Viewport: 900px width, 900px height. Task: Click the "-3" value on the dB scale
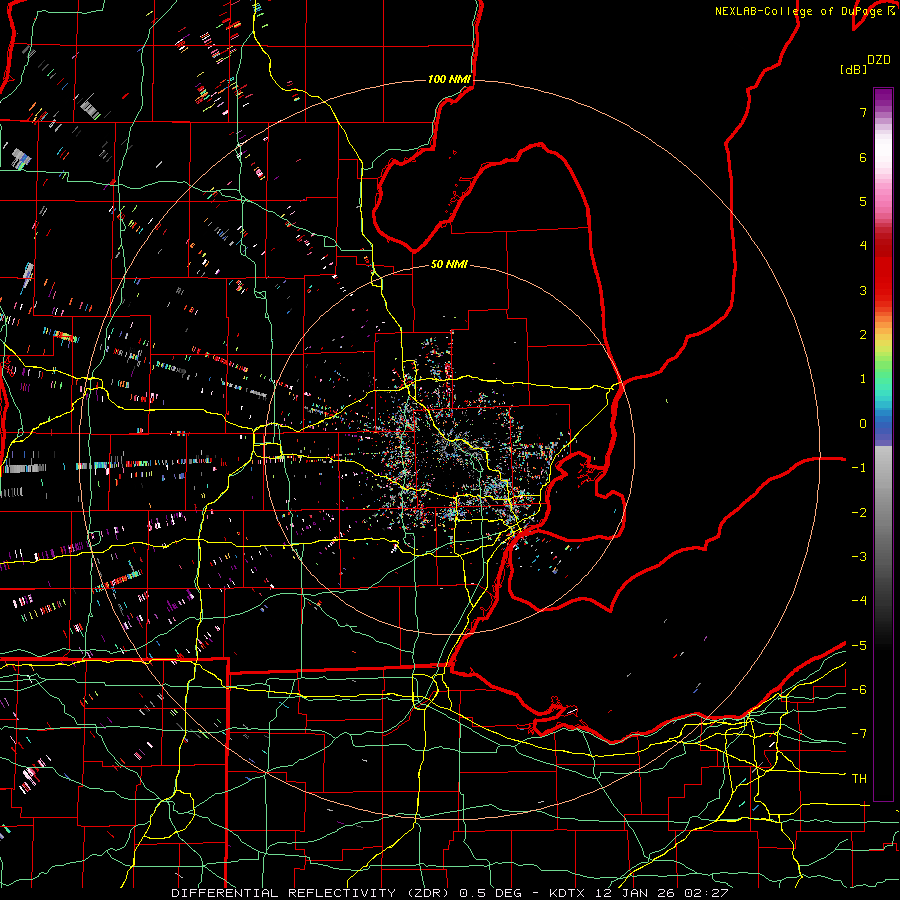[x=859, y=557]
